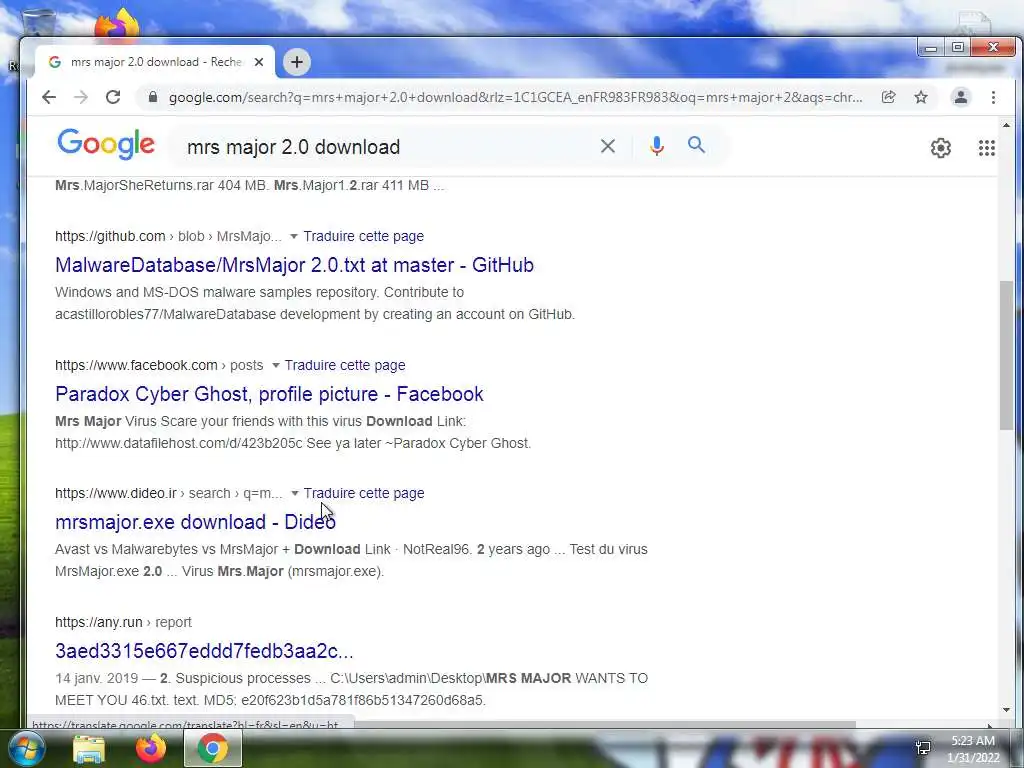
Task: Click the https://any.run breadcrumb URL
Action: click(98, 622)
